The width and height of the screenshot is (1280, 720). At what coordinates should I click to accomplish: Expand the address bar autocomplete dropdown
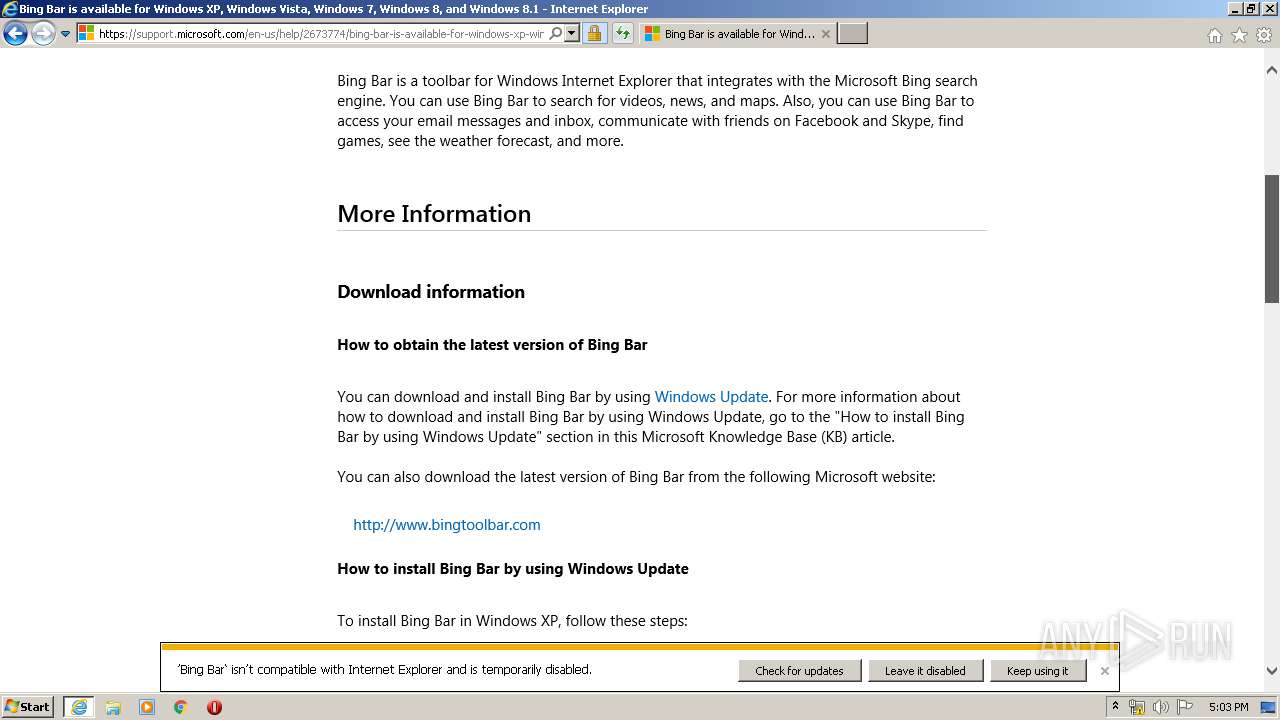(x=572, y=34)
